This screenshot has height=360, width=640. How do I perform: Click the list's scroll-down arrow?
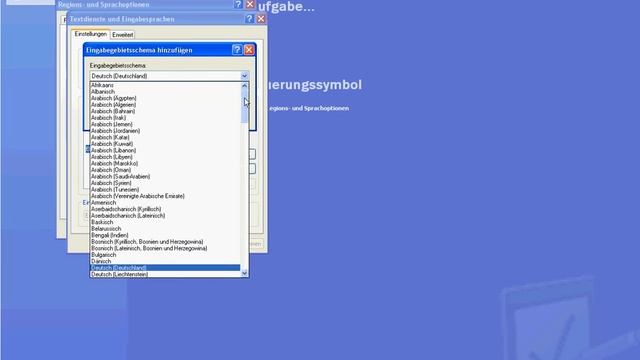(244, 273)
